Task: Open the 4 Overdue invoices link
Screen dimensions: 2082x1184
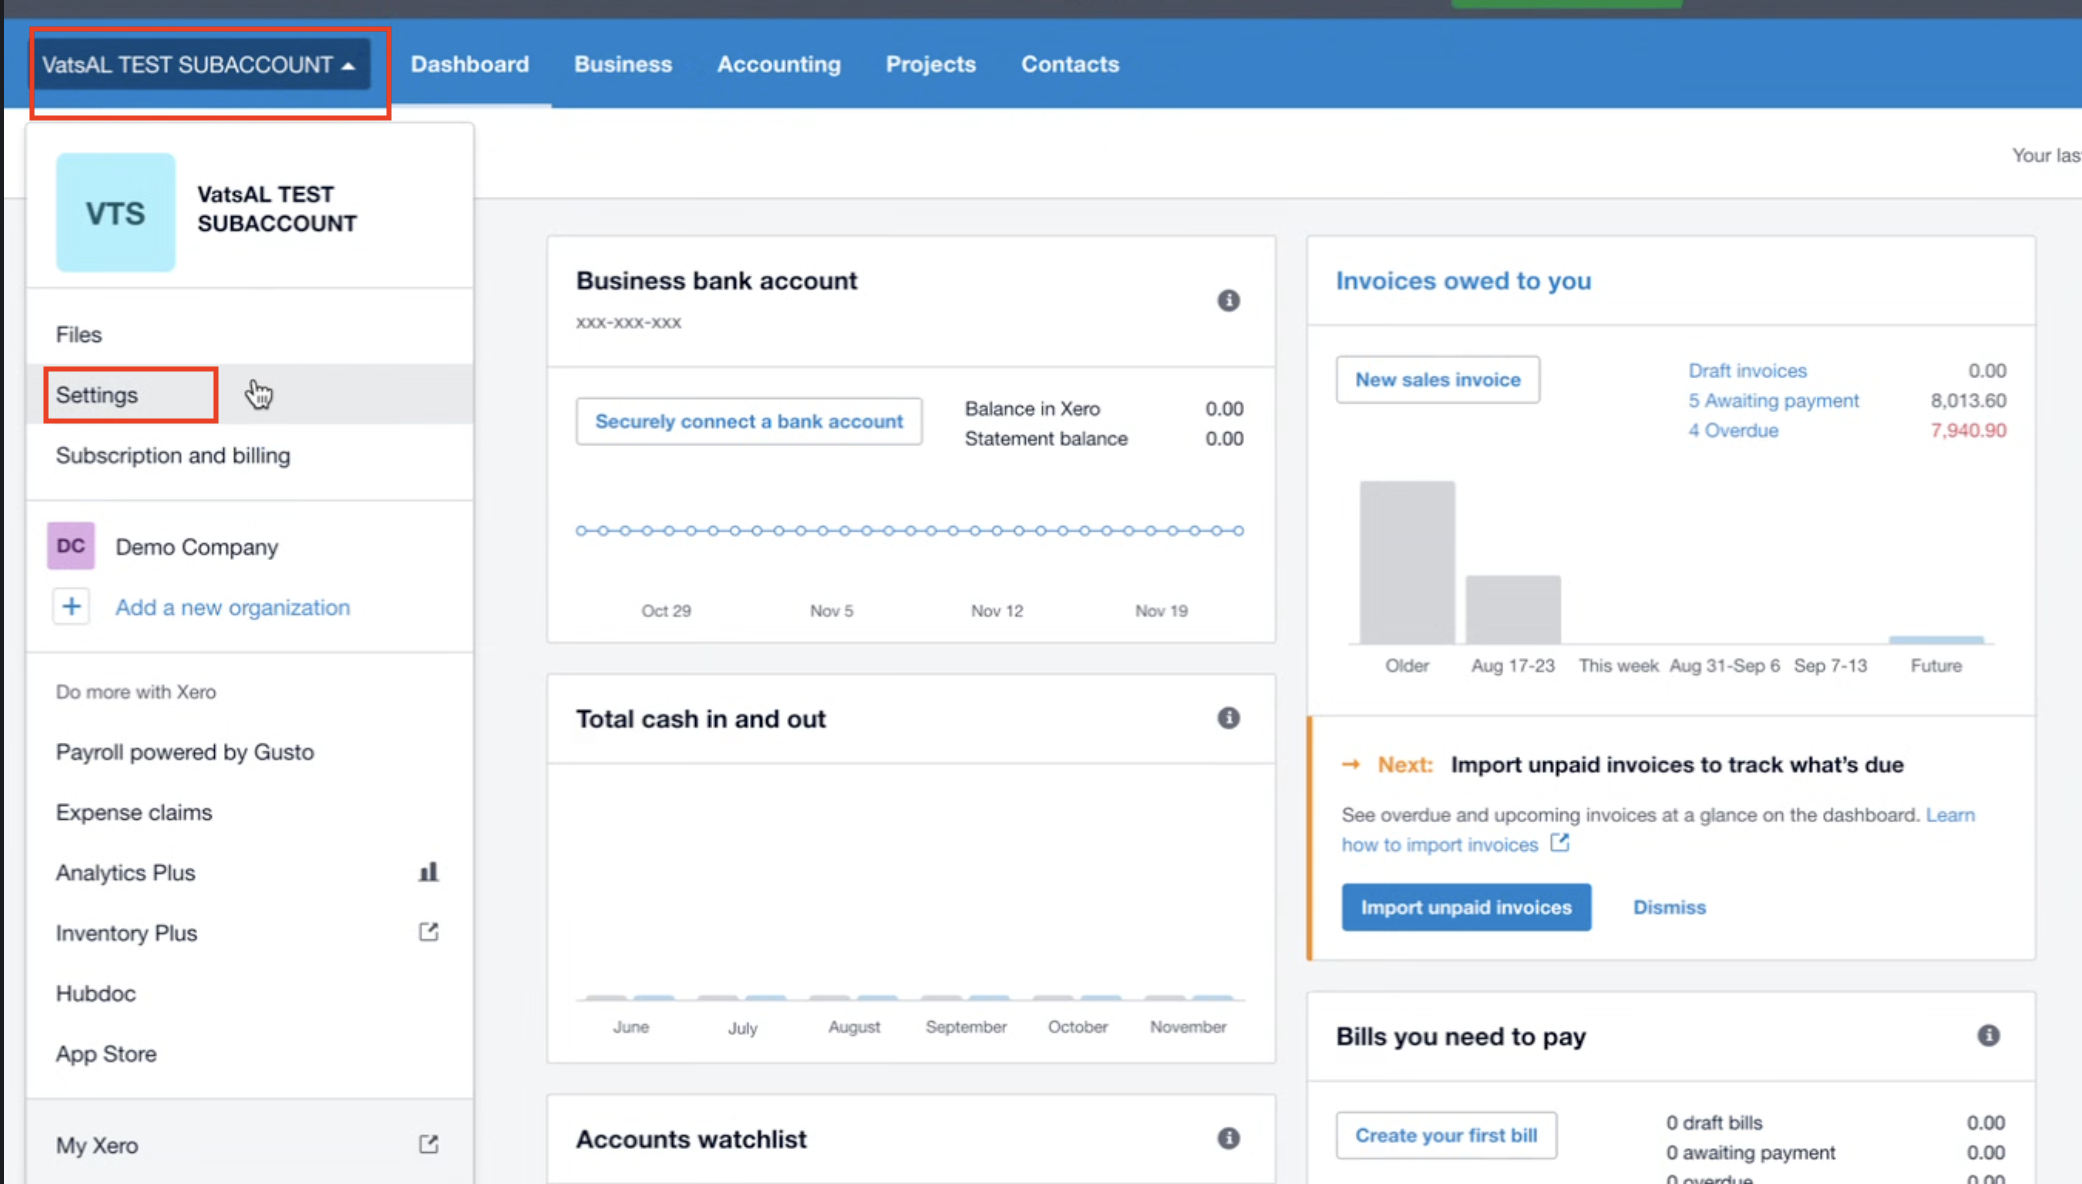Action: point(1732,431)
